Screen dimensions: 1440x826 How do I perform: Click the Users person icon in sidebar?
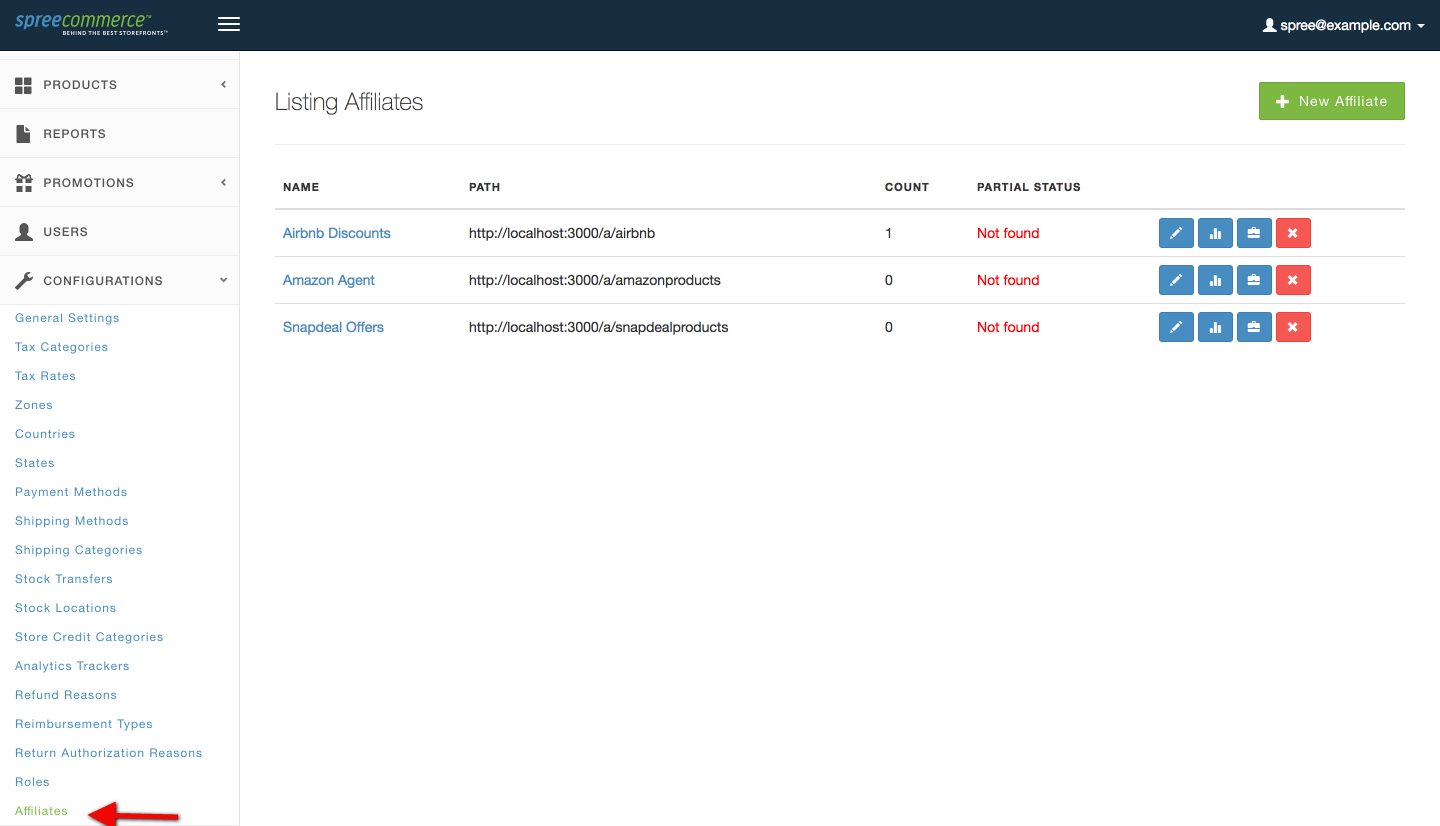(x=24, y=232)
